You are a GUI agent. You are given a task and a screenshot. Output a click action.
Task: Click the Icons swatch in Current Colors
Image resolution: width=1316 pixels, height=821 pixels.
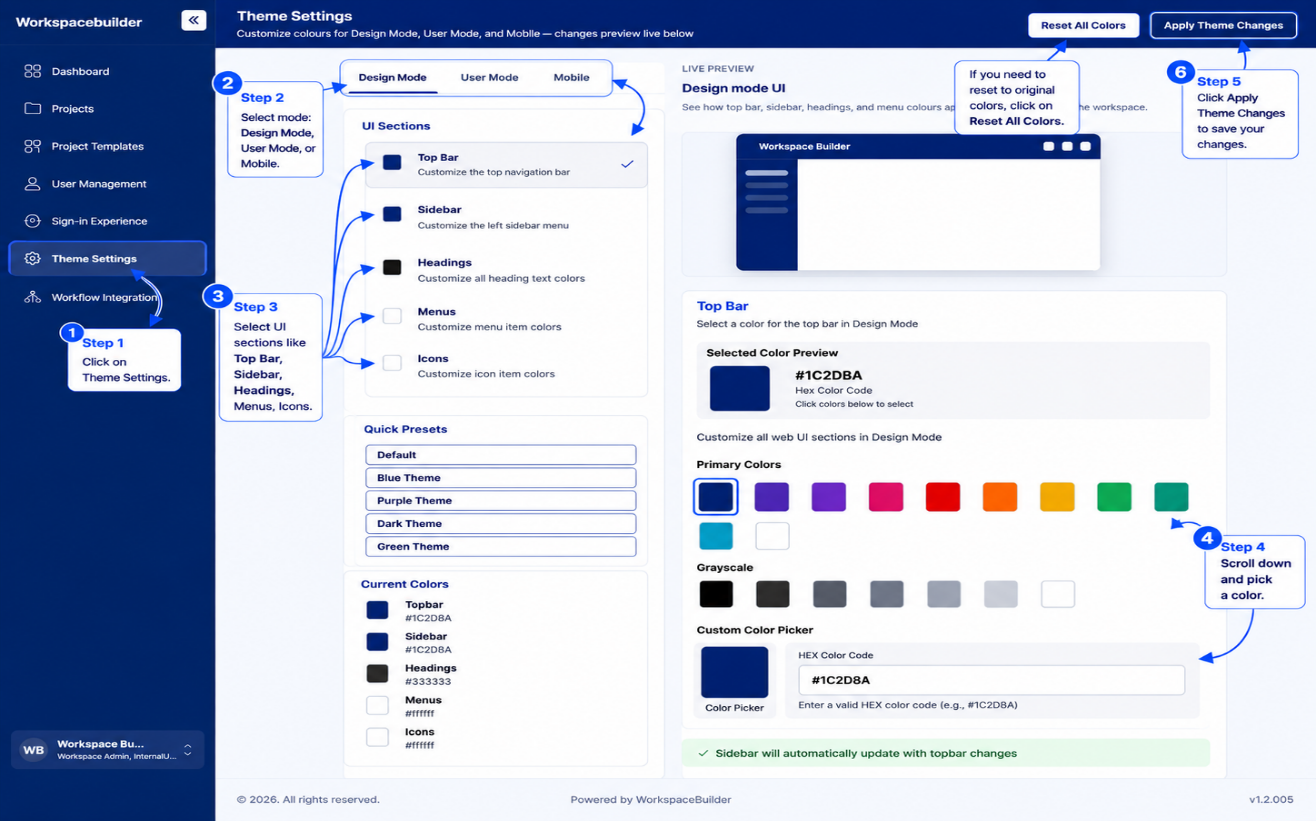click(x=377, y=737)
